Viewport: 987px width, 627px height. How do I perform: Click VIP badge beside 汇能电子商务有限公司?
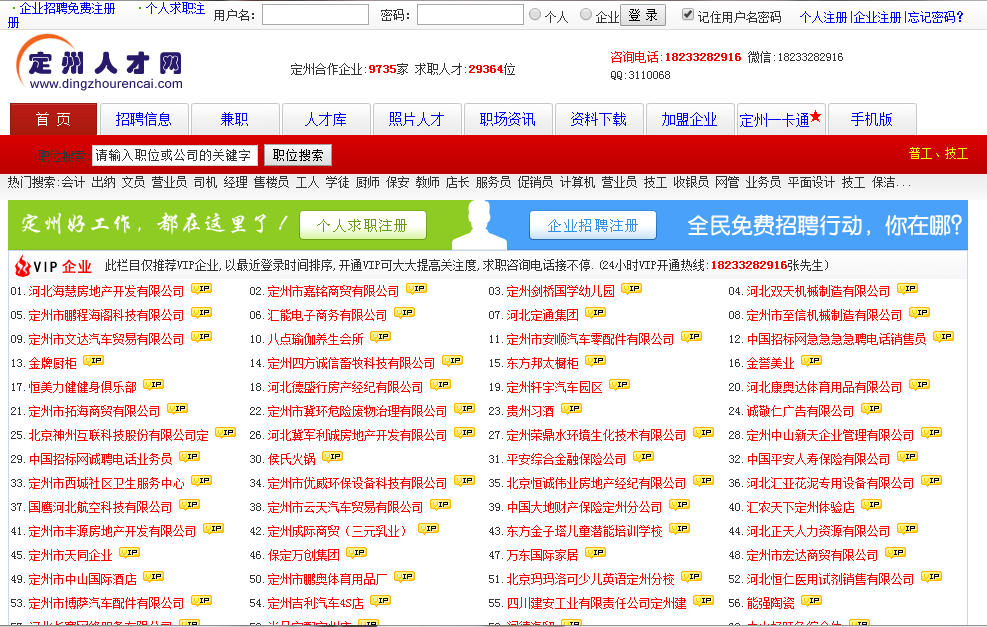[x=405, y=313]
